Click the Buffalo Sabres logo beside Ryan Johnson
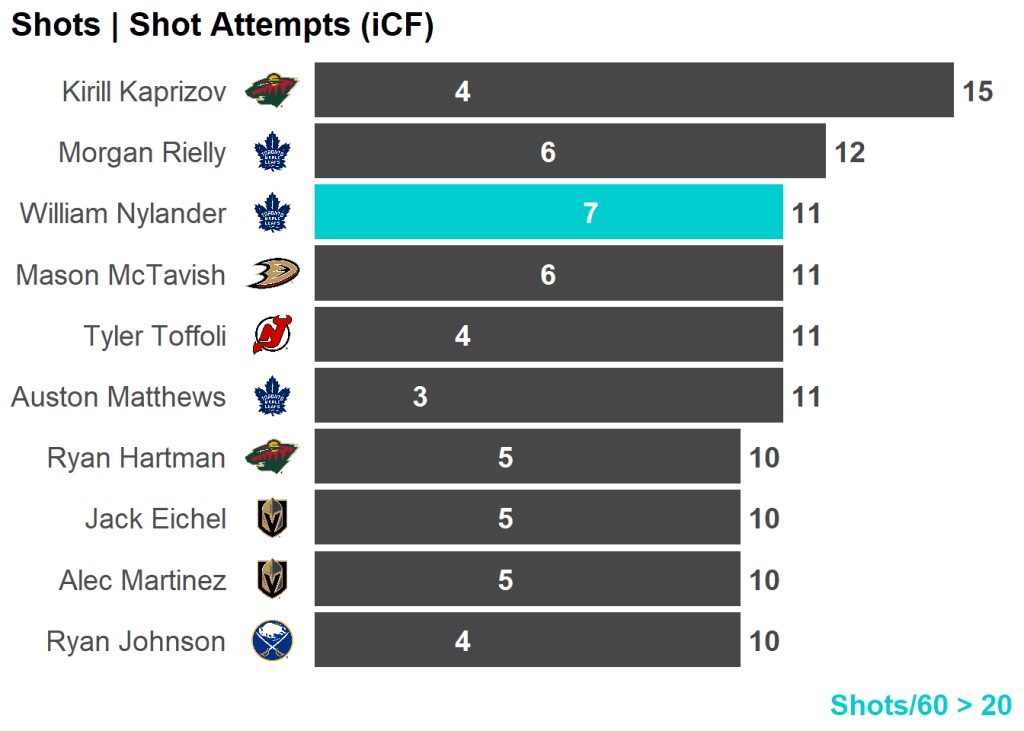The image size is (1024, 731). 271,641
